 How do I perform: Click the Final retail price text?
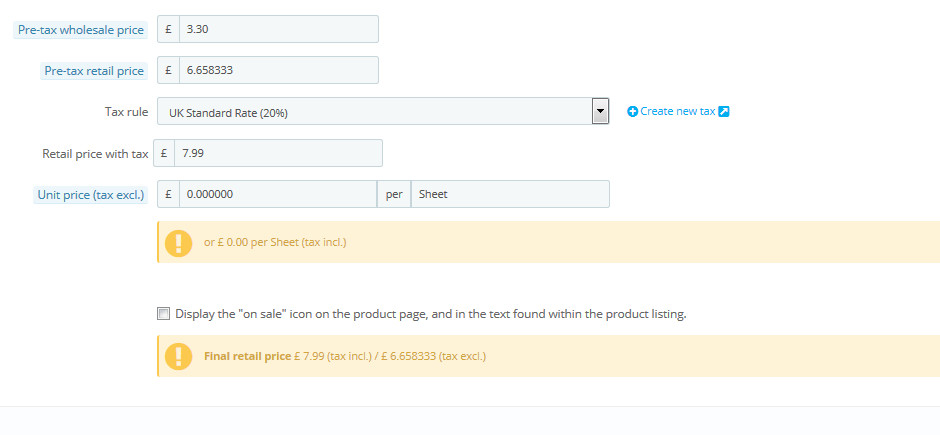[248, 357]
